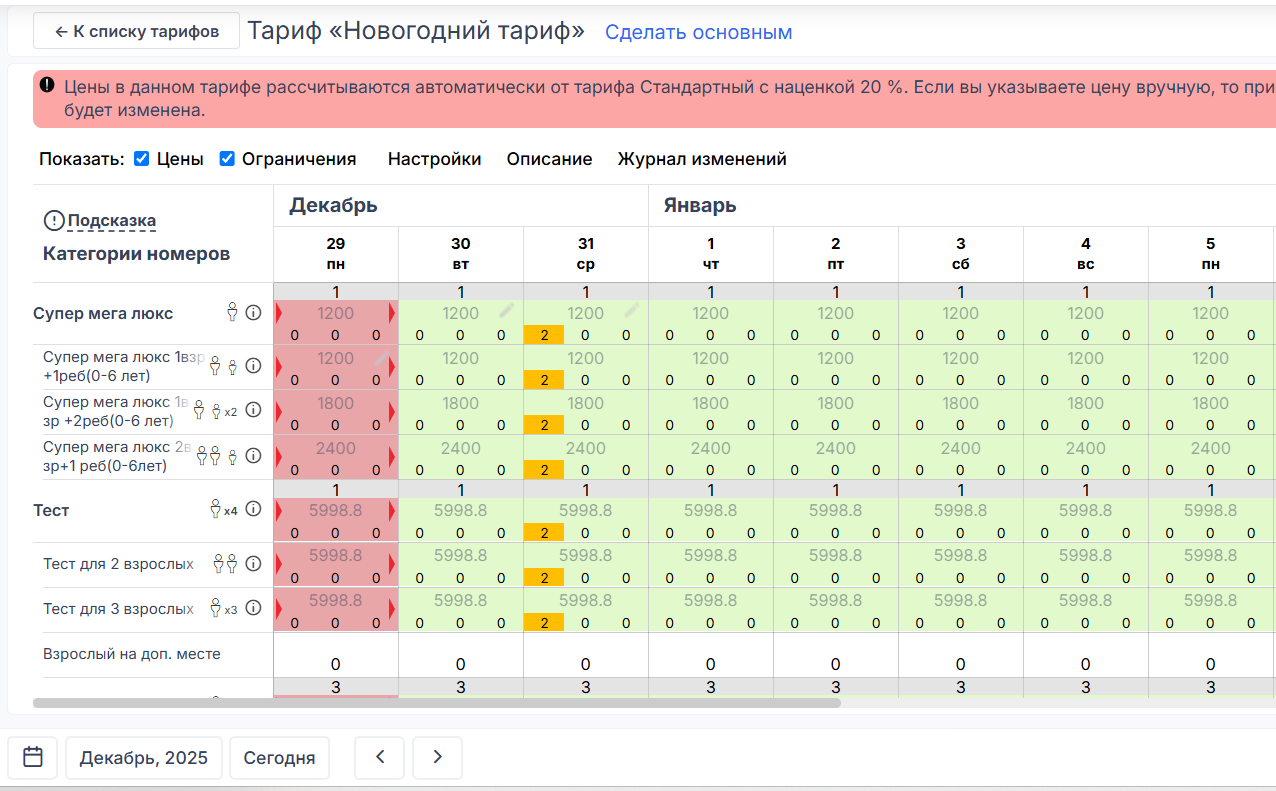Open info for Тест для 2 взрослых
This screenshot has width=1276, height=791.
click(x=253, y=564)
